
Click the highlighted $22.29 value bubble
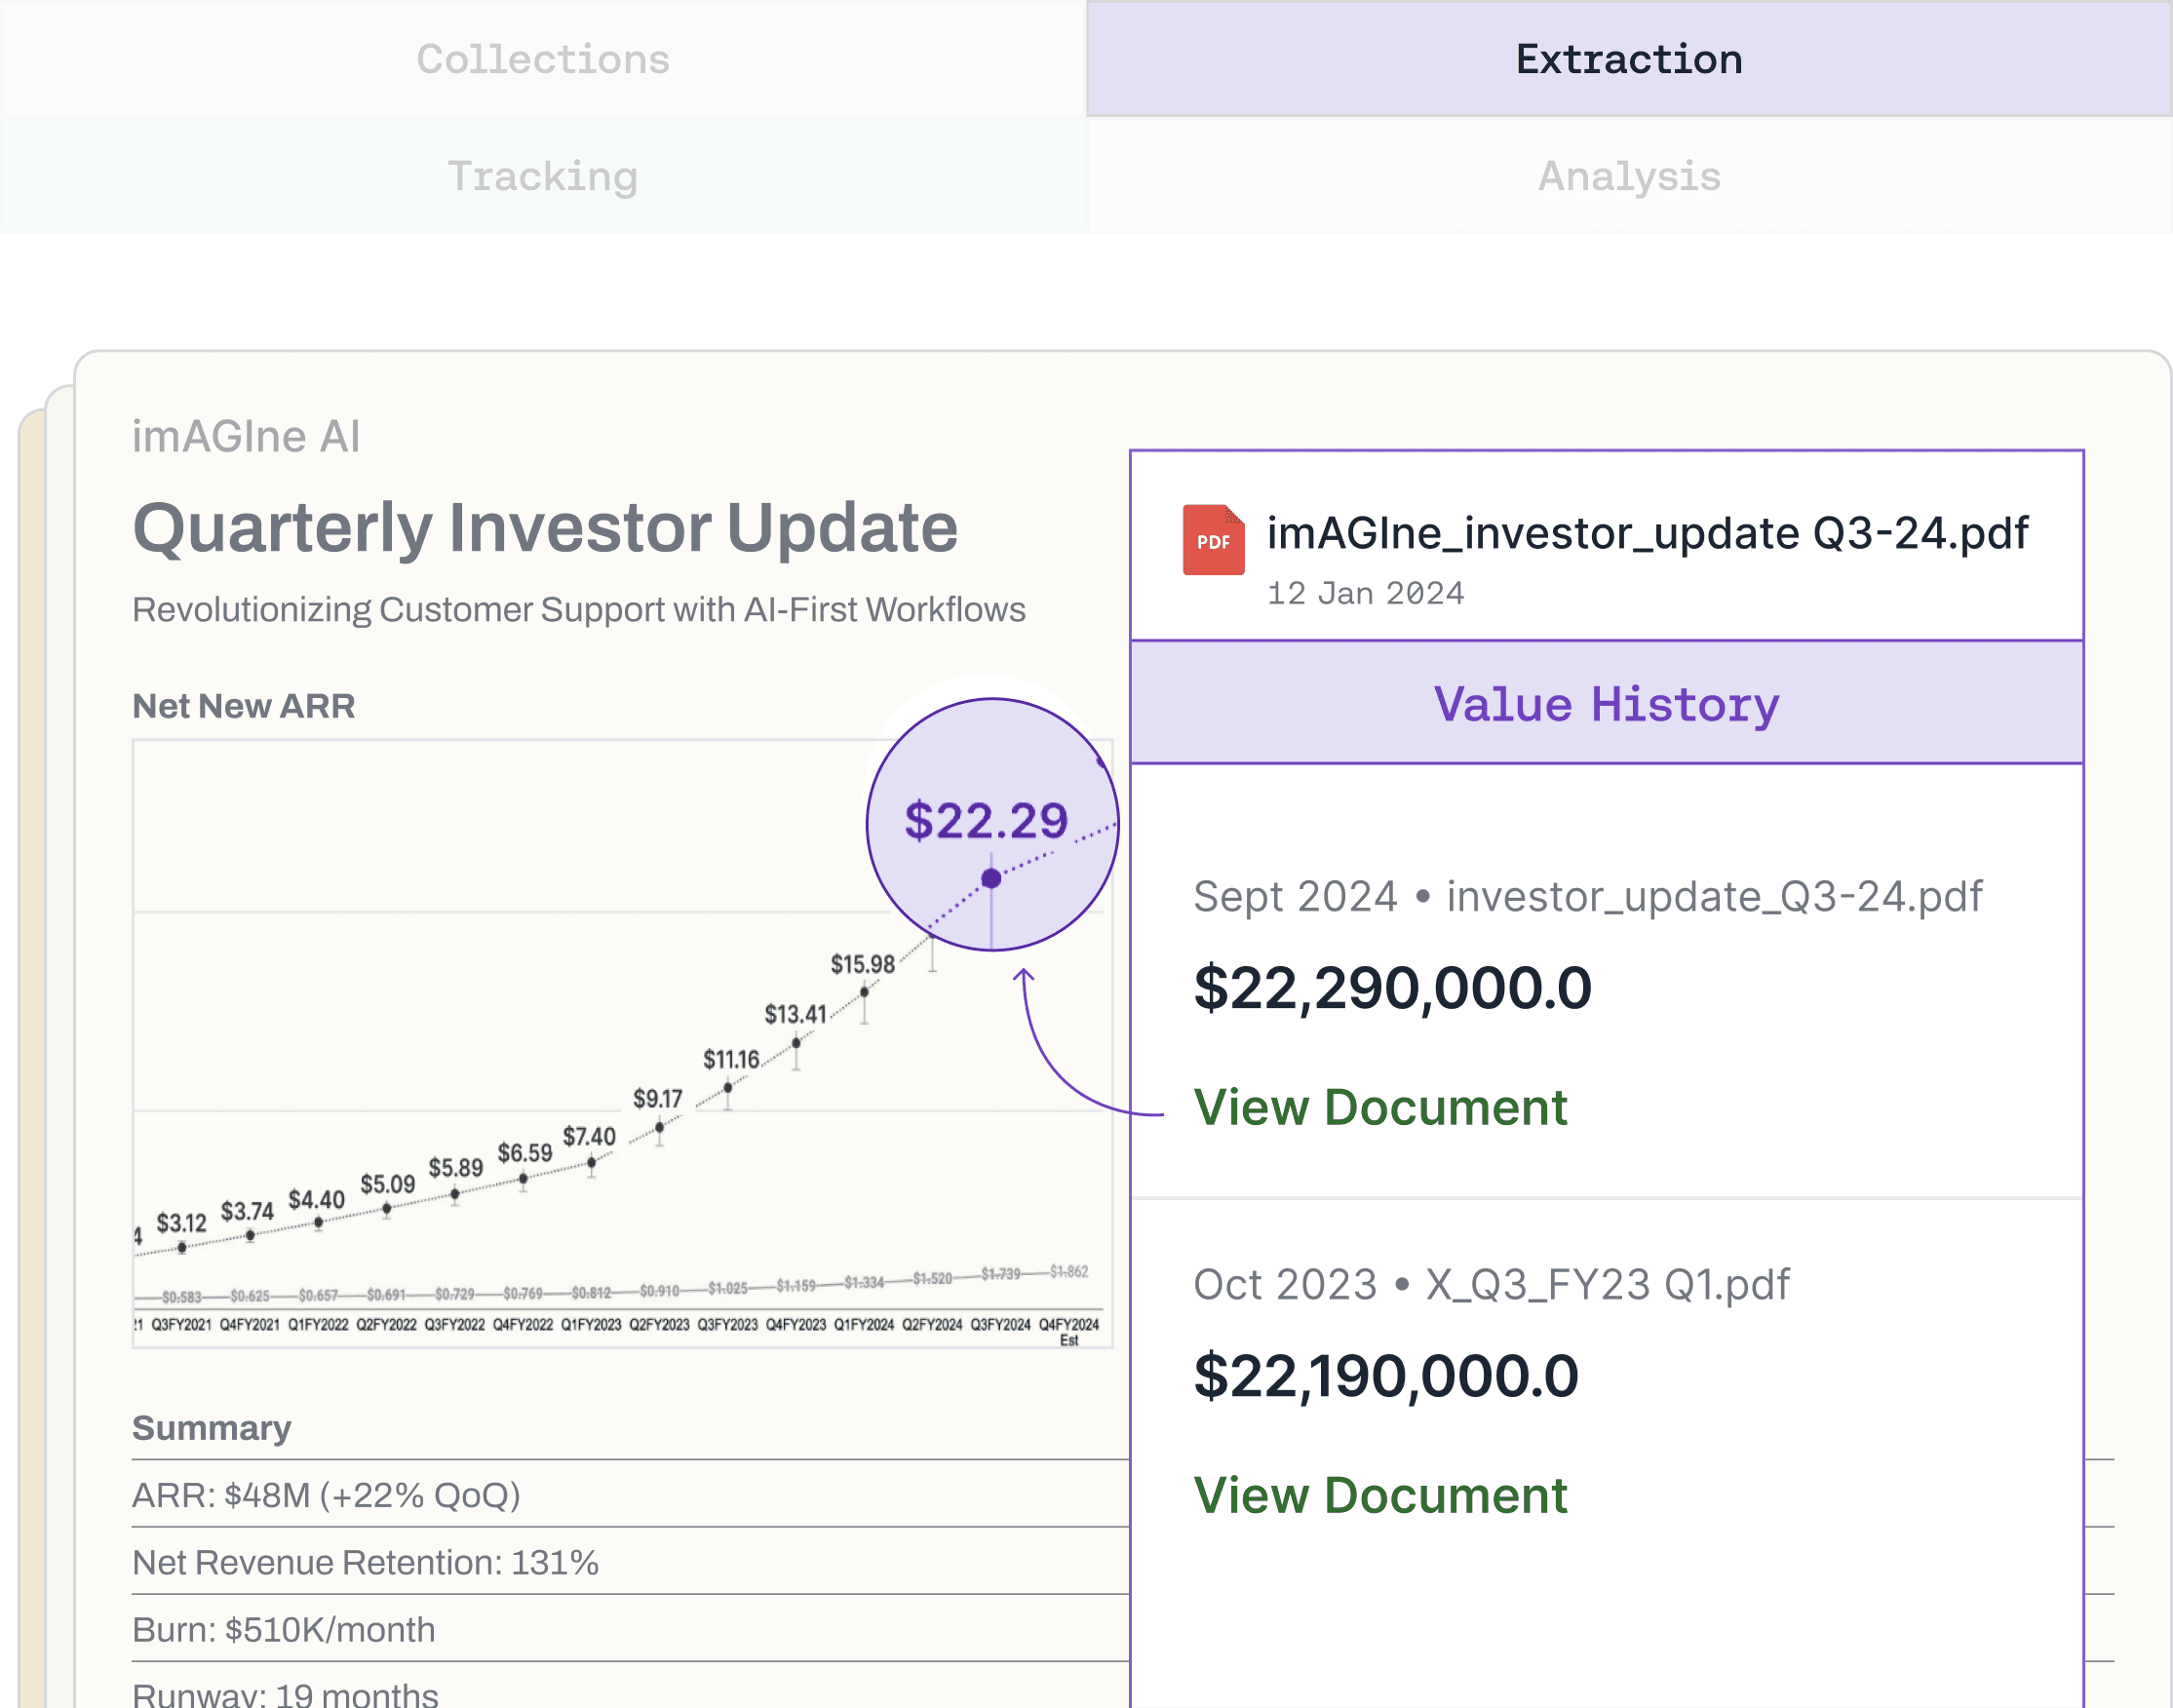coord(986,821)
